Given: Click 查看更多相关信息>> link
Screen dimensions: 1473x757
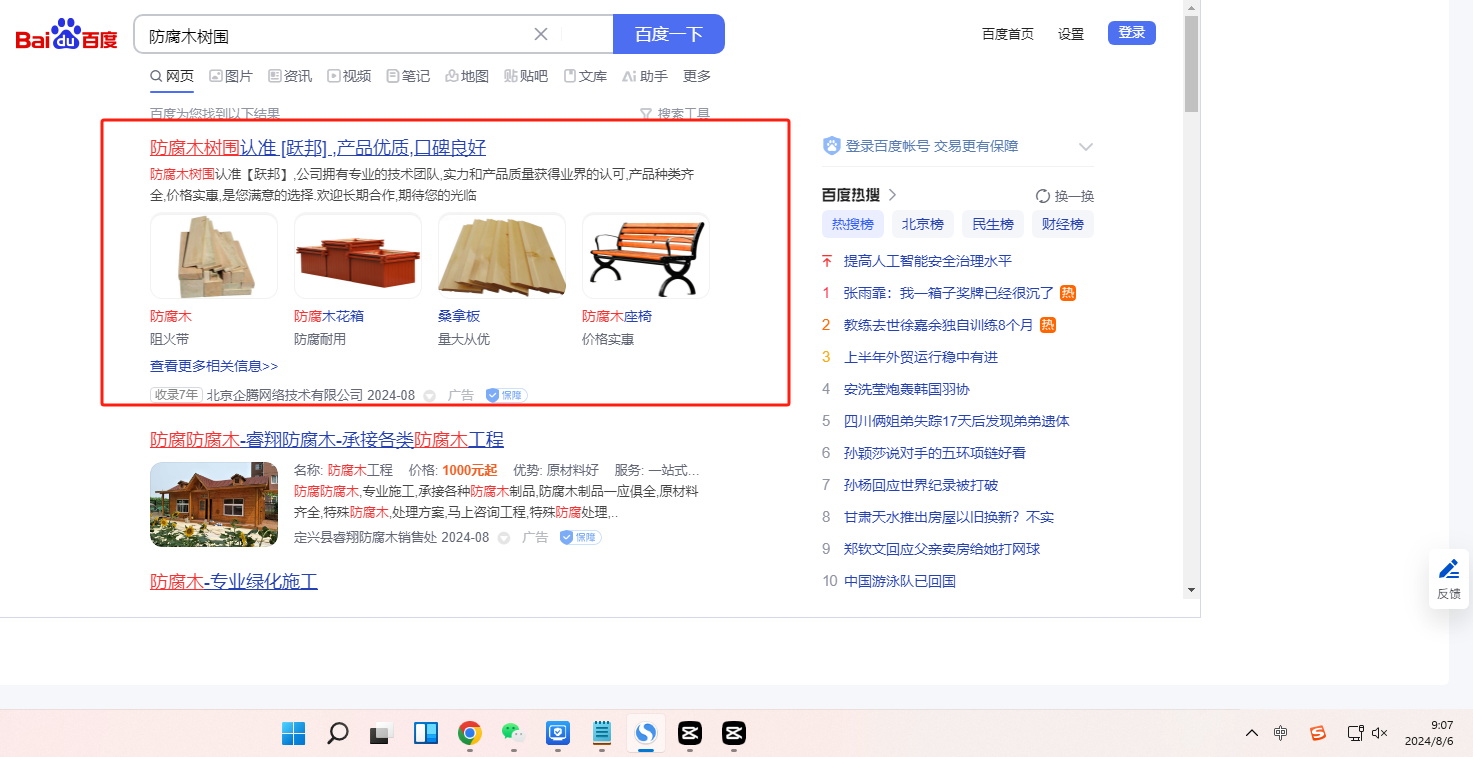Looking at the screenshot, I should coord(214,366).
